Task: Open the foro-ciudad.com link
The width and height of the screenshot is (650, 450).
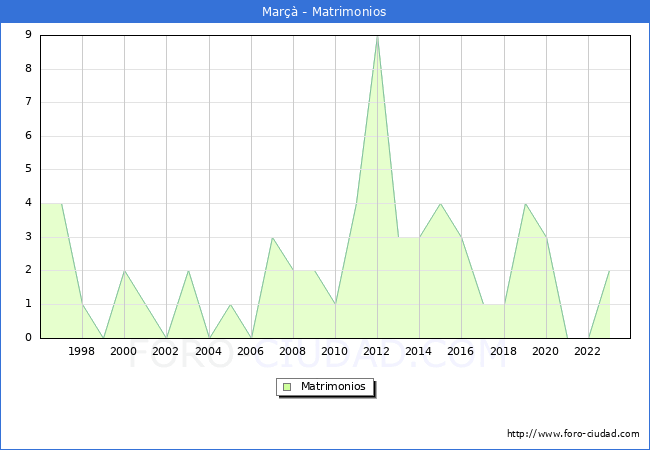Action: (x=573, y=434)
